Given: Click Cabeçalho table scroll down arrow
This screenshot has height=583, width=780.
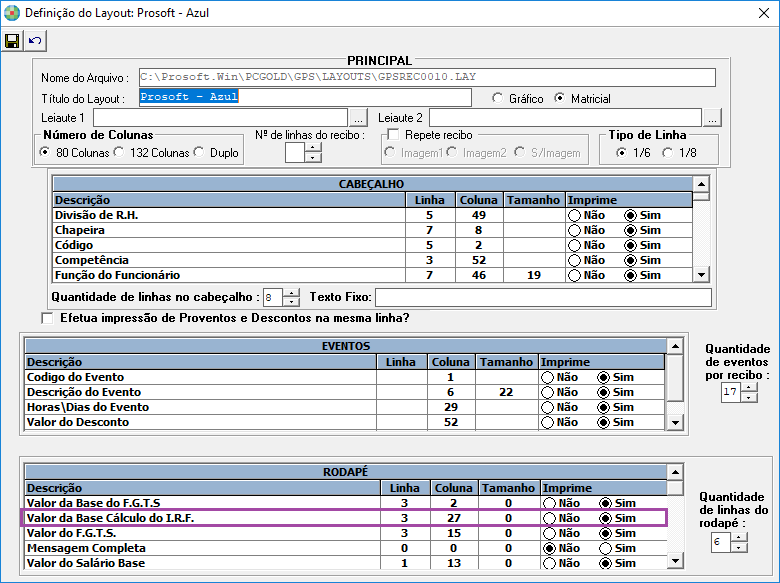Looking at the screenshot, I should pyautogui.click(x=701, y=275).
